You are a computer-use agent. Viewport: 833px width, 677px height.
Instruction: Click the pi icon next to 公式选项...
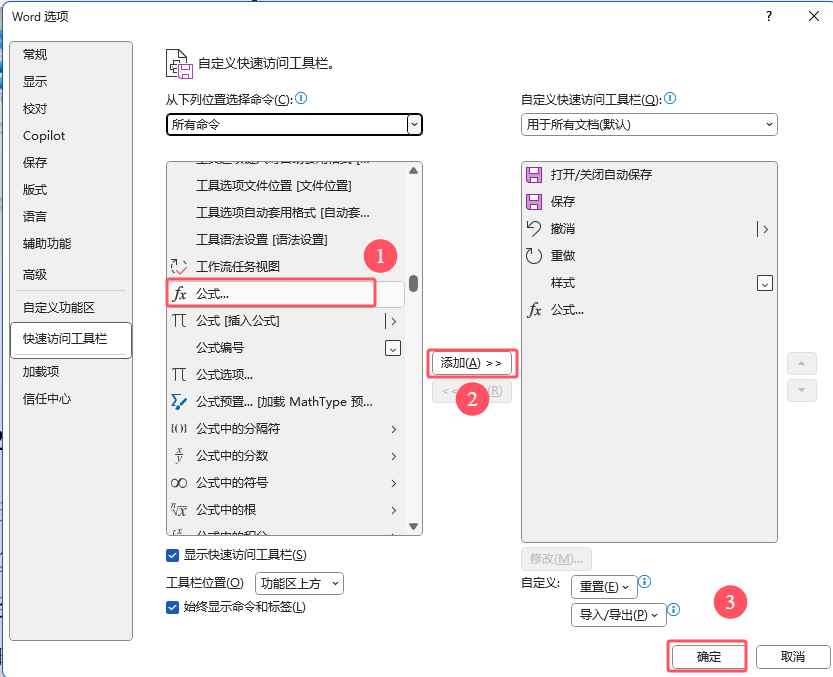coord(179,375)
